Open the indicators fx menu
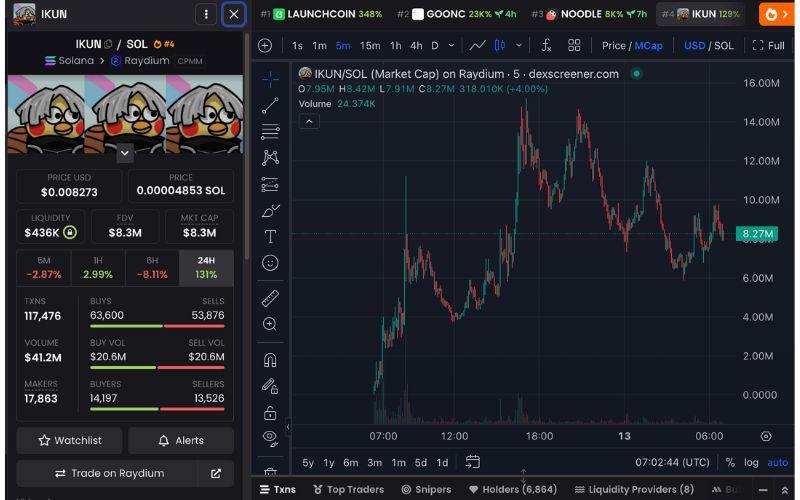Image resolution: width=800 pixels, height=500 pixels. 546,45
